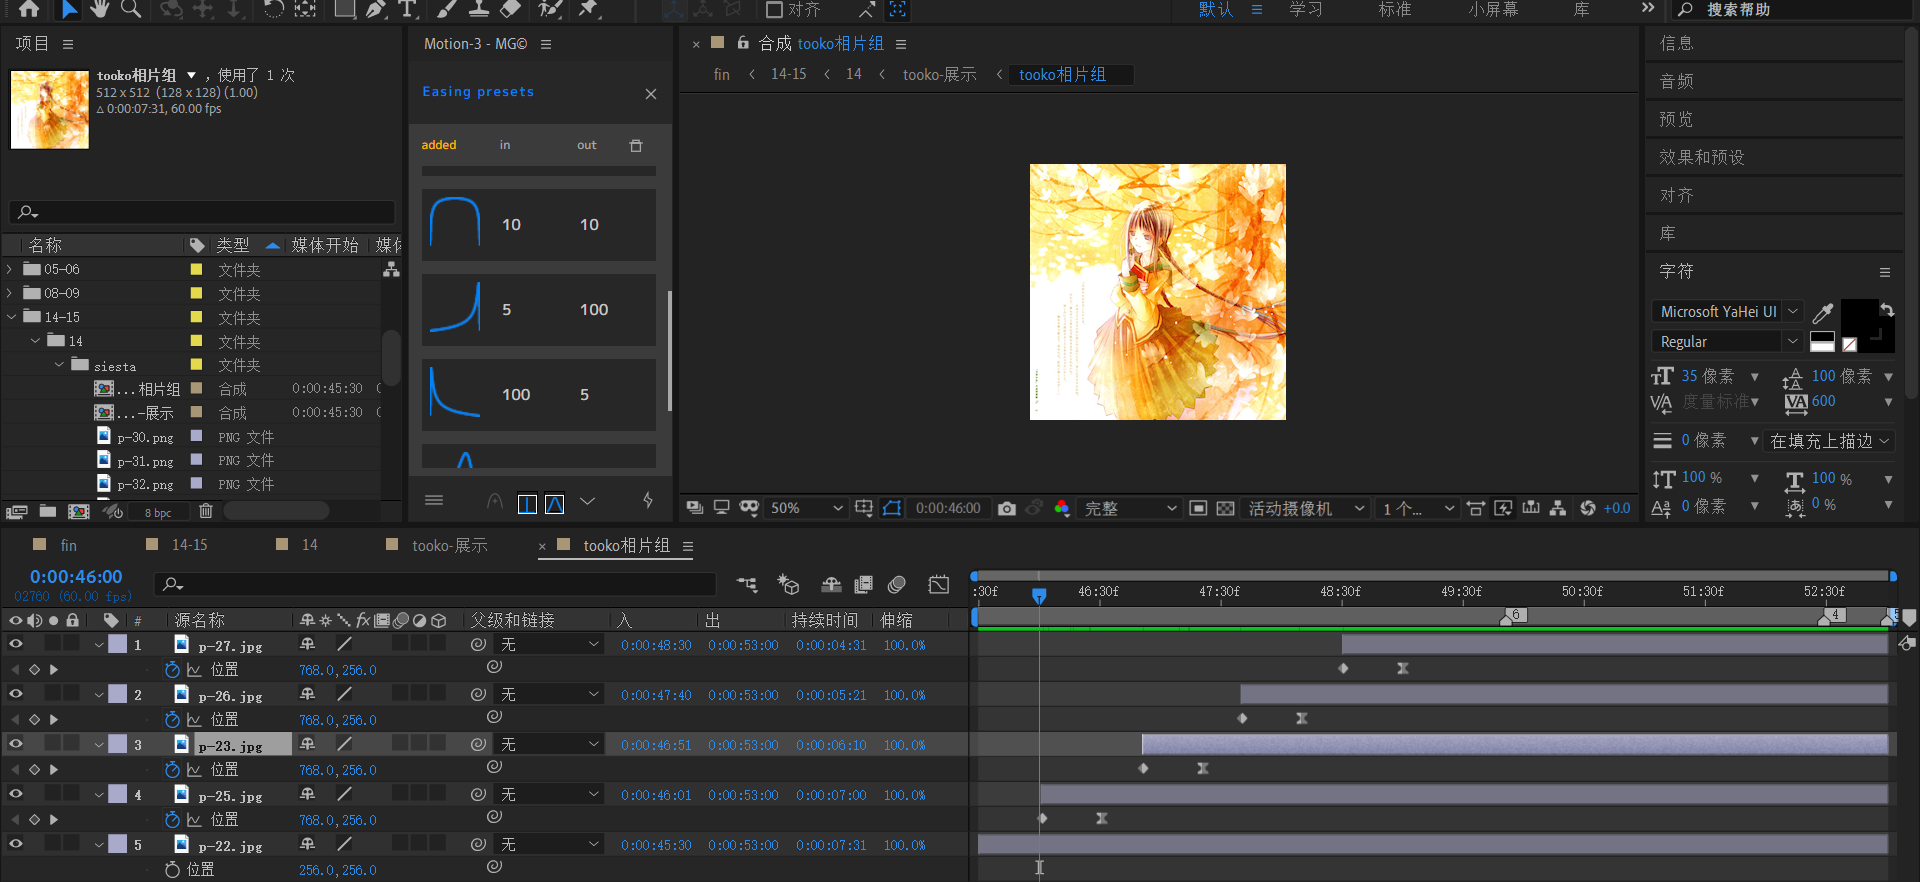Open the 信息 panel

pyautogui.click(x=1676, y=43)
